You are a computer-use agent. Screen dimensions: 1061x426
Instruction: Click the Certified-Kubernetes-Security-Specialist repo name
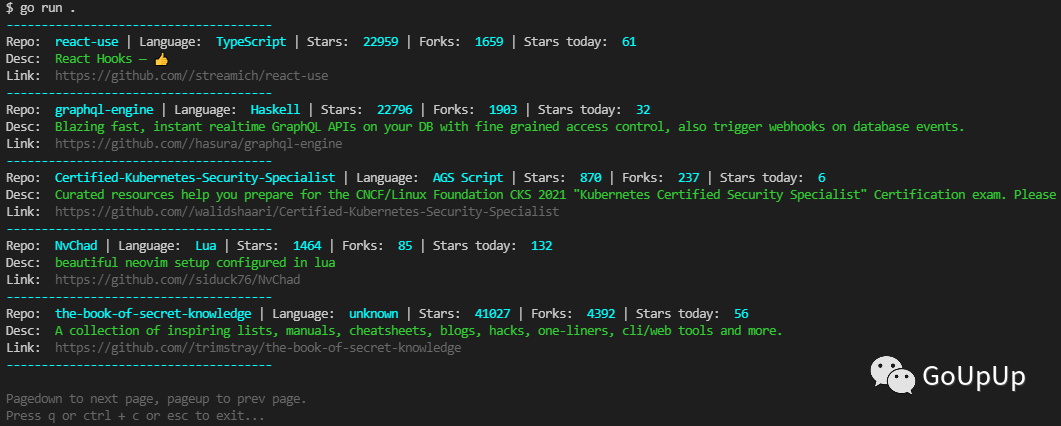click(195, 178)
